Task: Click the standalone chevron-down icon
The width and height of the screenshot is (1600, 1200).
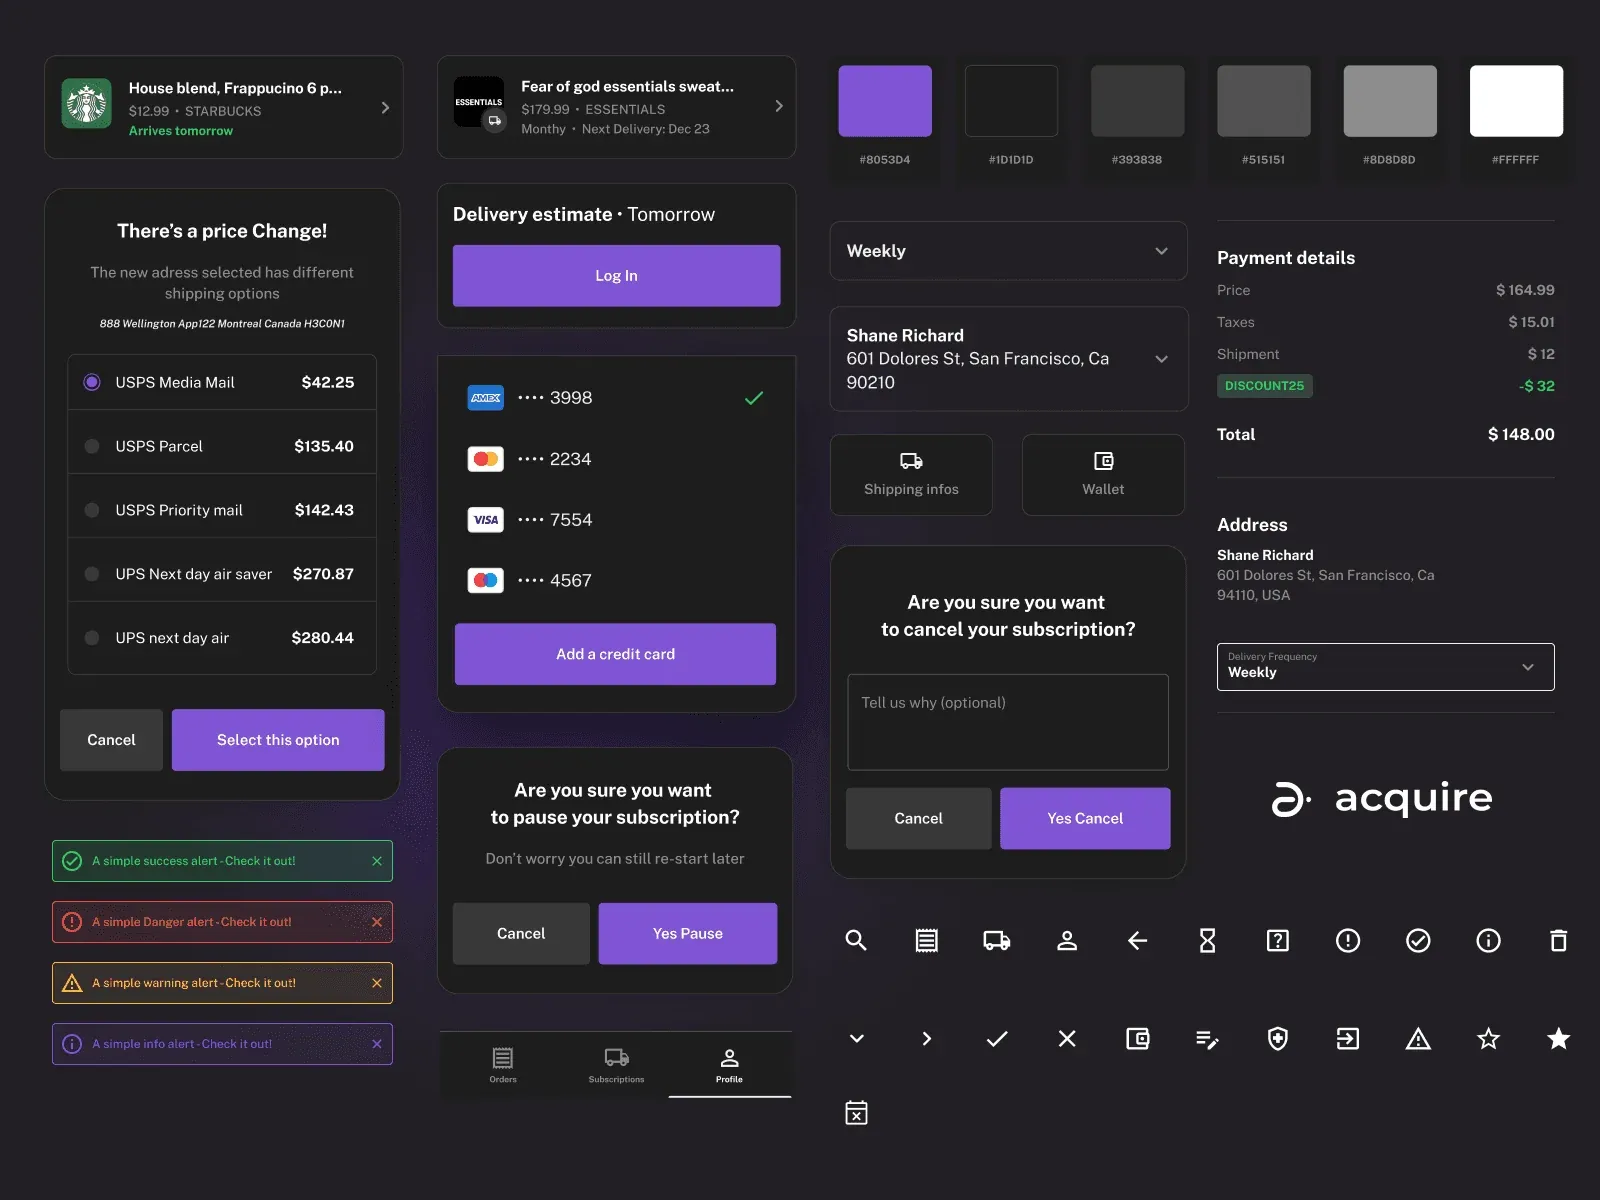Action: 856,1039
